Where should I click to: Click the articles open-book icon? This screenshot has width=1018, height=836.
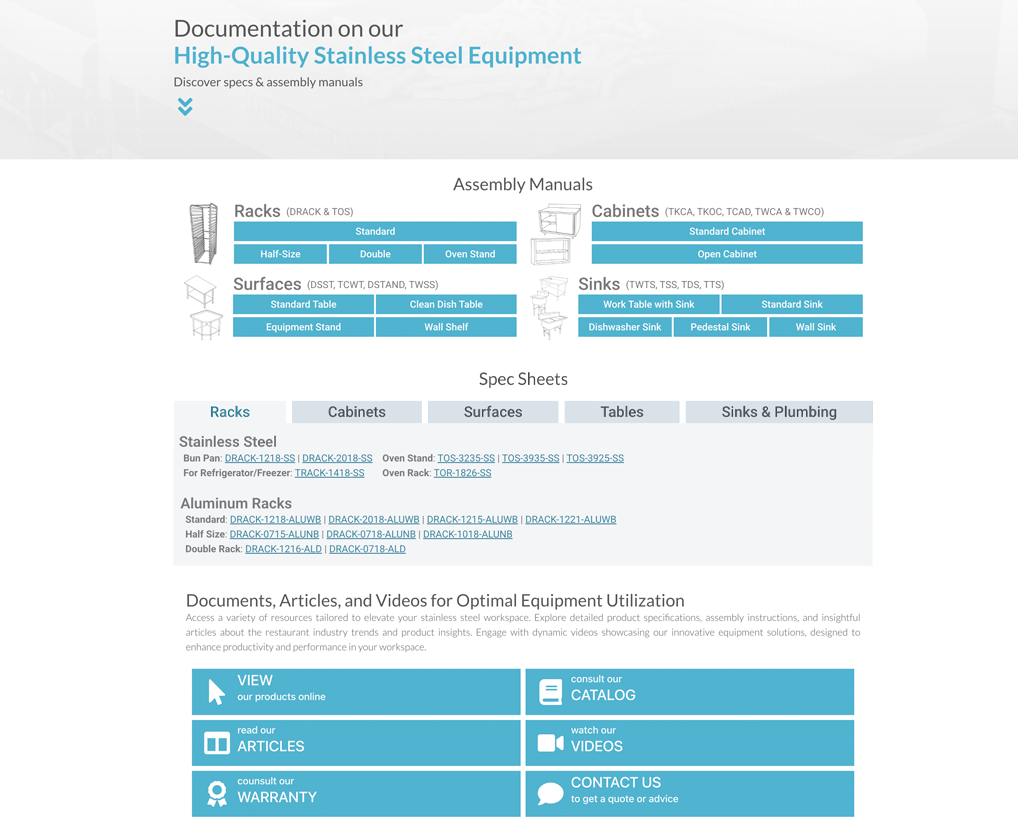point(216,743)
